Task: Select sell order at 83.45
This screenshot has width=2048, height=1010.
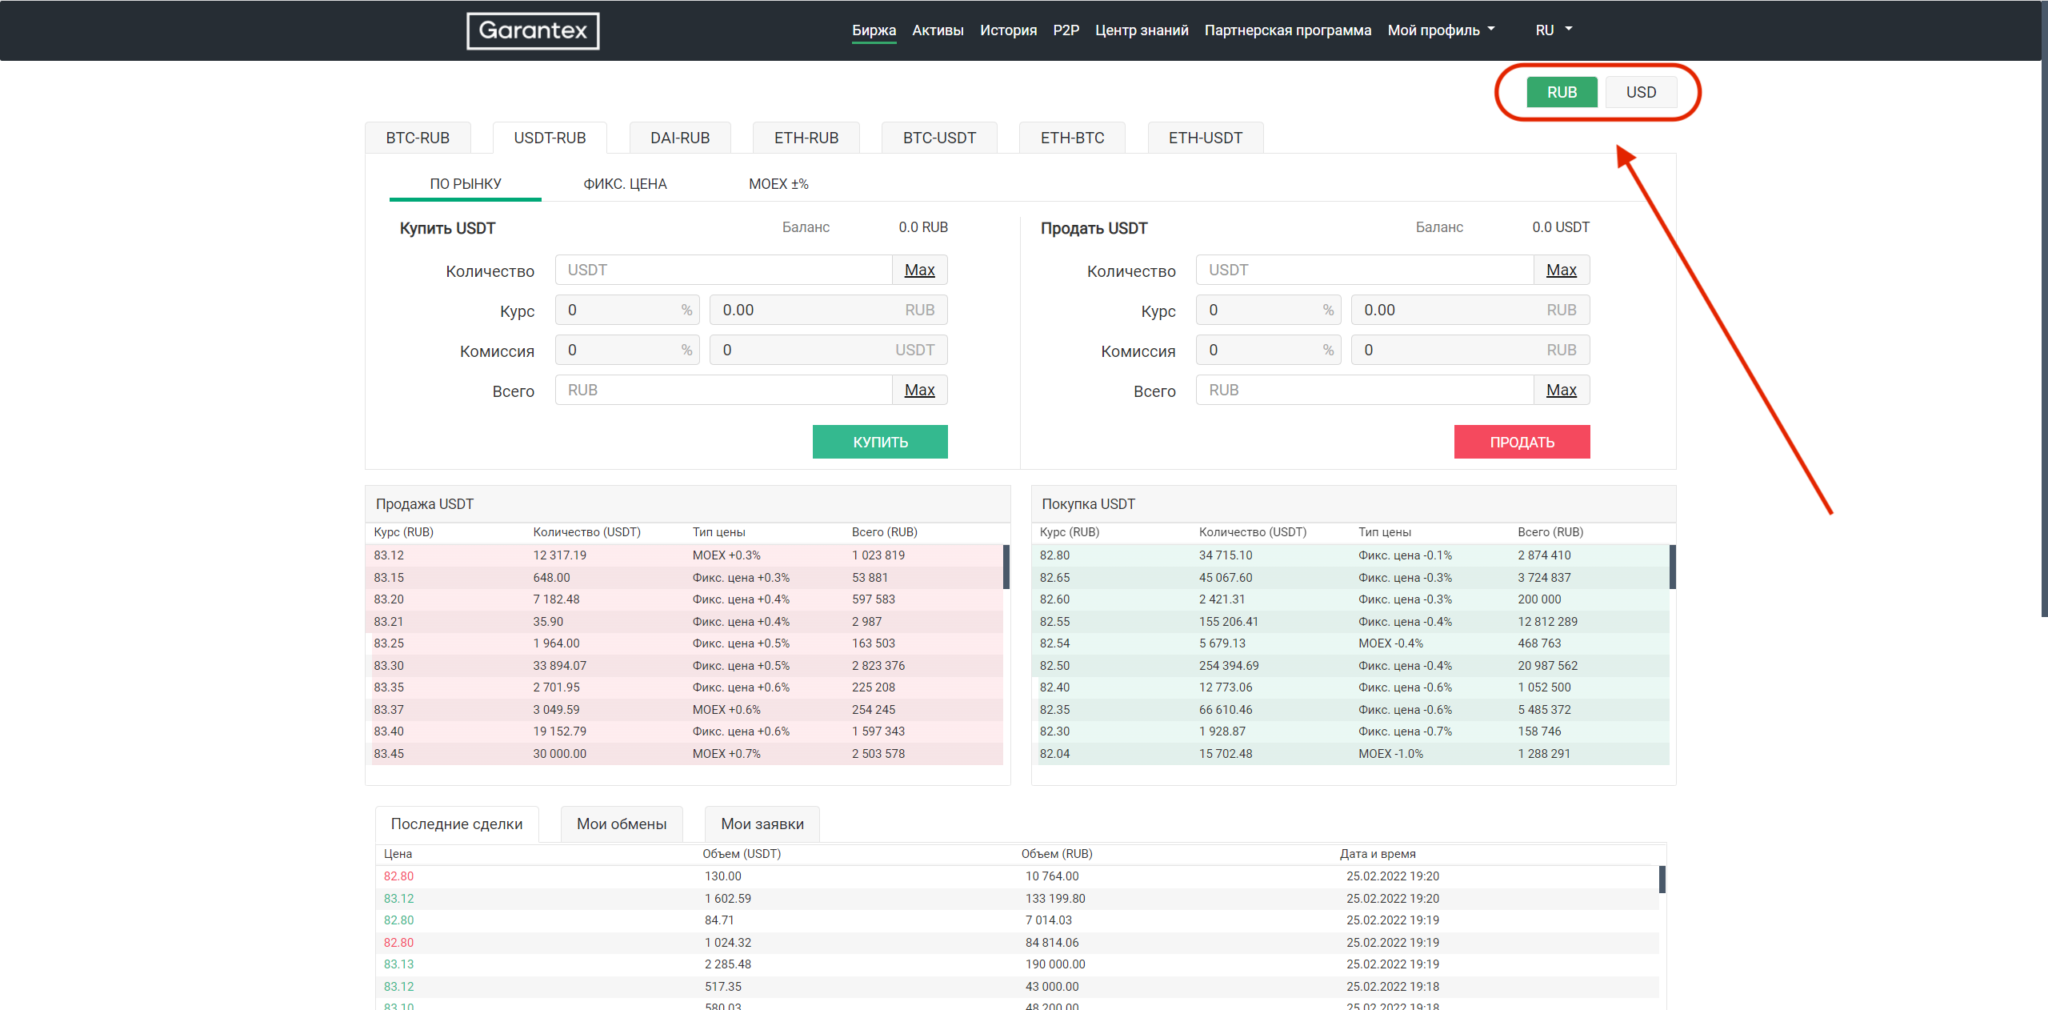Action: click(x=685, y=753)
